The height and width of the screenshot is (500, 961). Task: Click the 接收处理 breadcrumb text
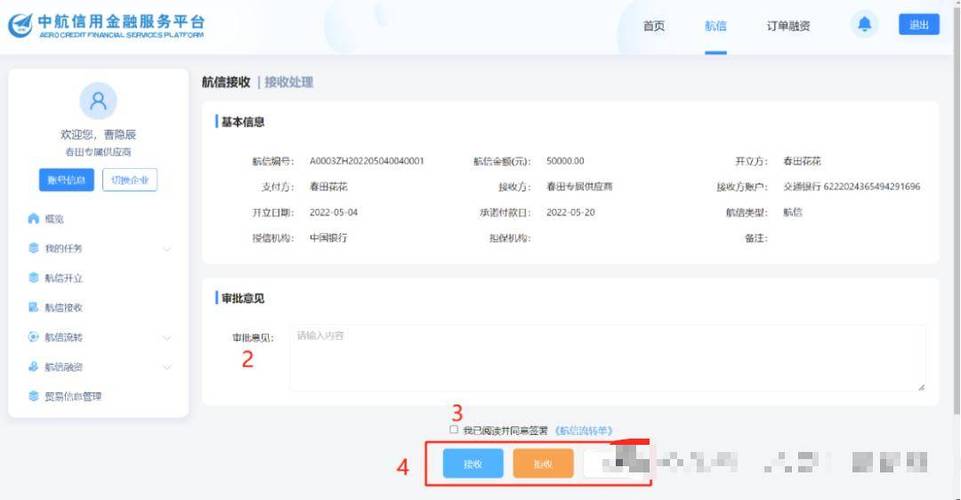pyautogui.click(x=289, y=82)
